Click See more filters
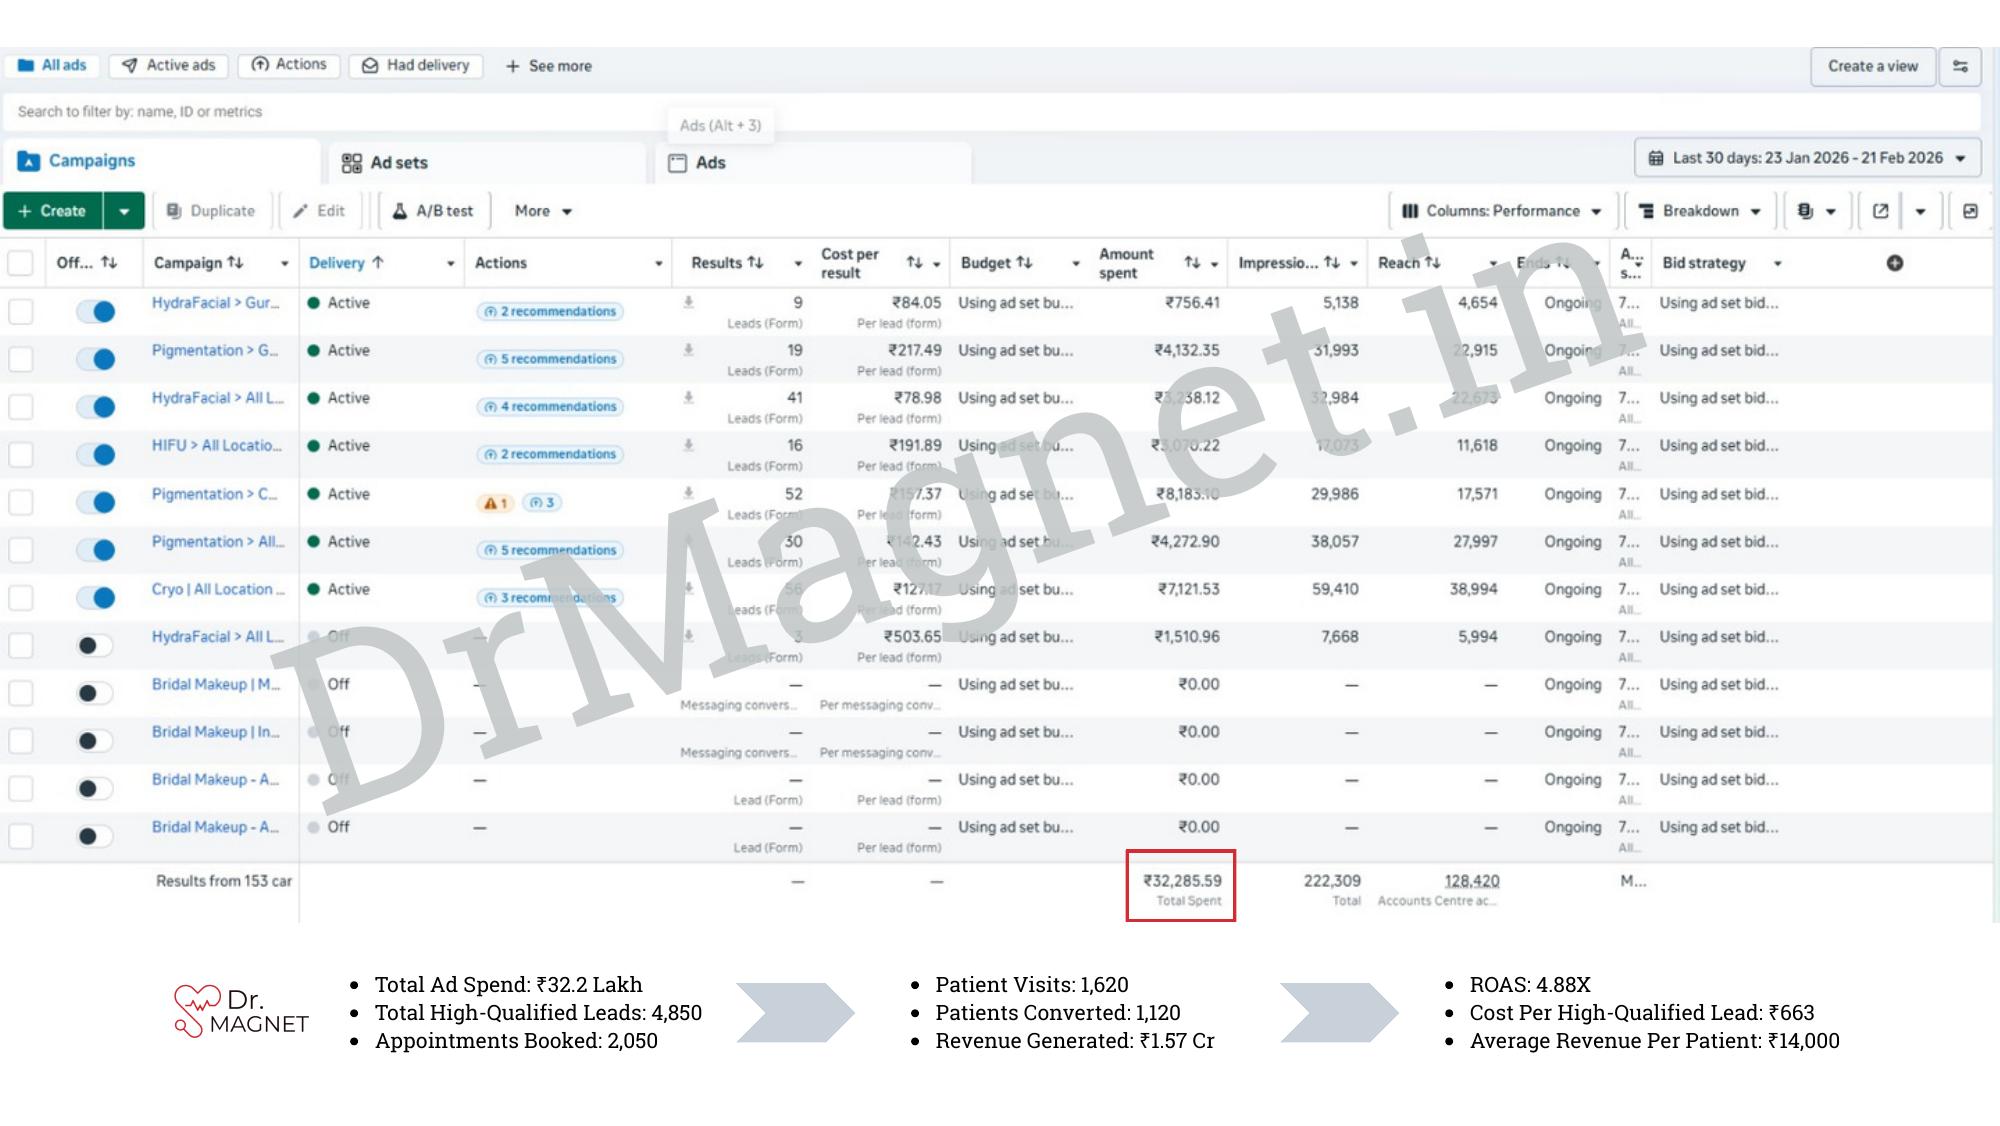 548,66
